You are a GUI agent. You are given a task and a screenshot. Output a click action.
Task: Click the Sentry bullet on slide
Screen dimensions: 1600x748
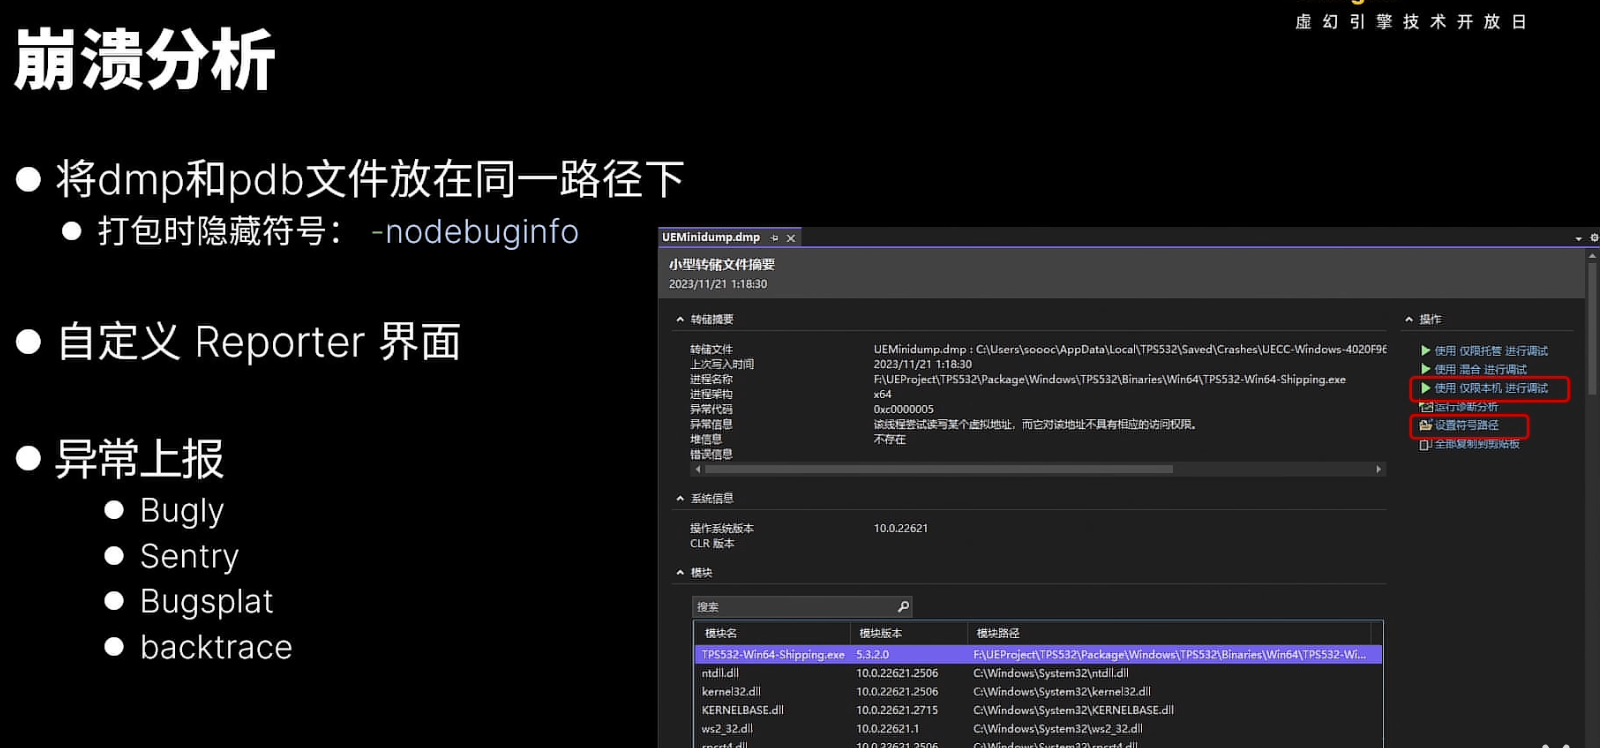[189, 556]
